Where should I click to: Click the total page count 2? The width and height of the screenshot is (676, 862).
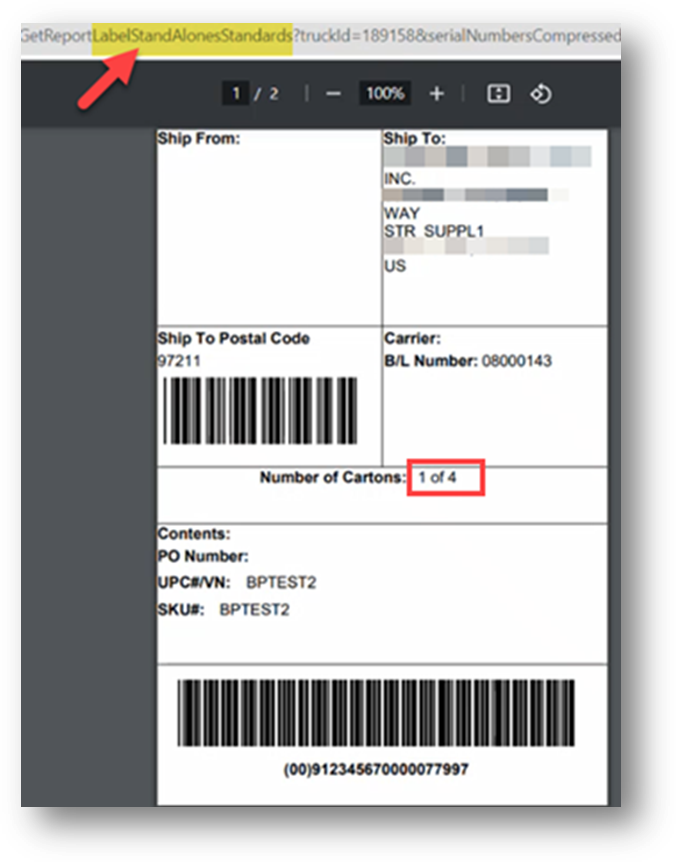click(x=274, y=93)
